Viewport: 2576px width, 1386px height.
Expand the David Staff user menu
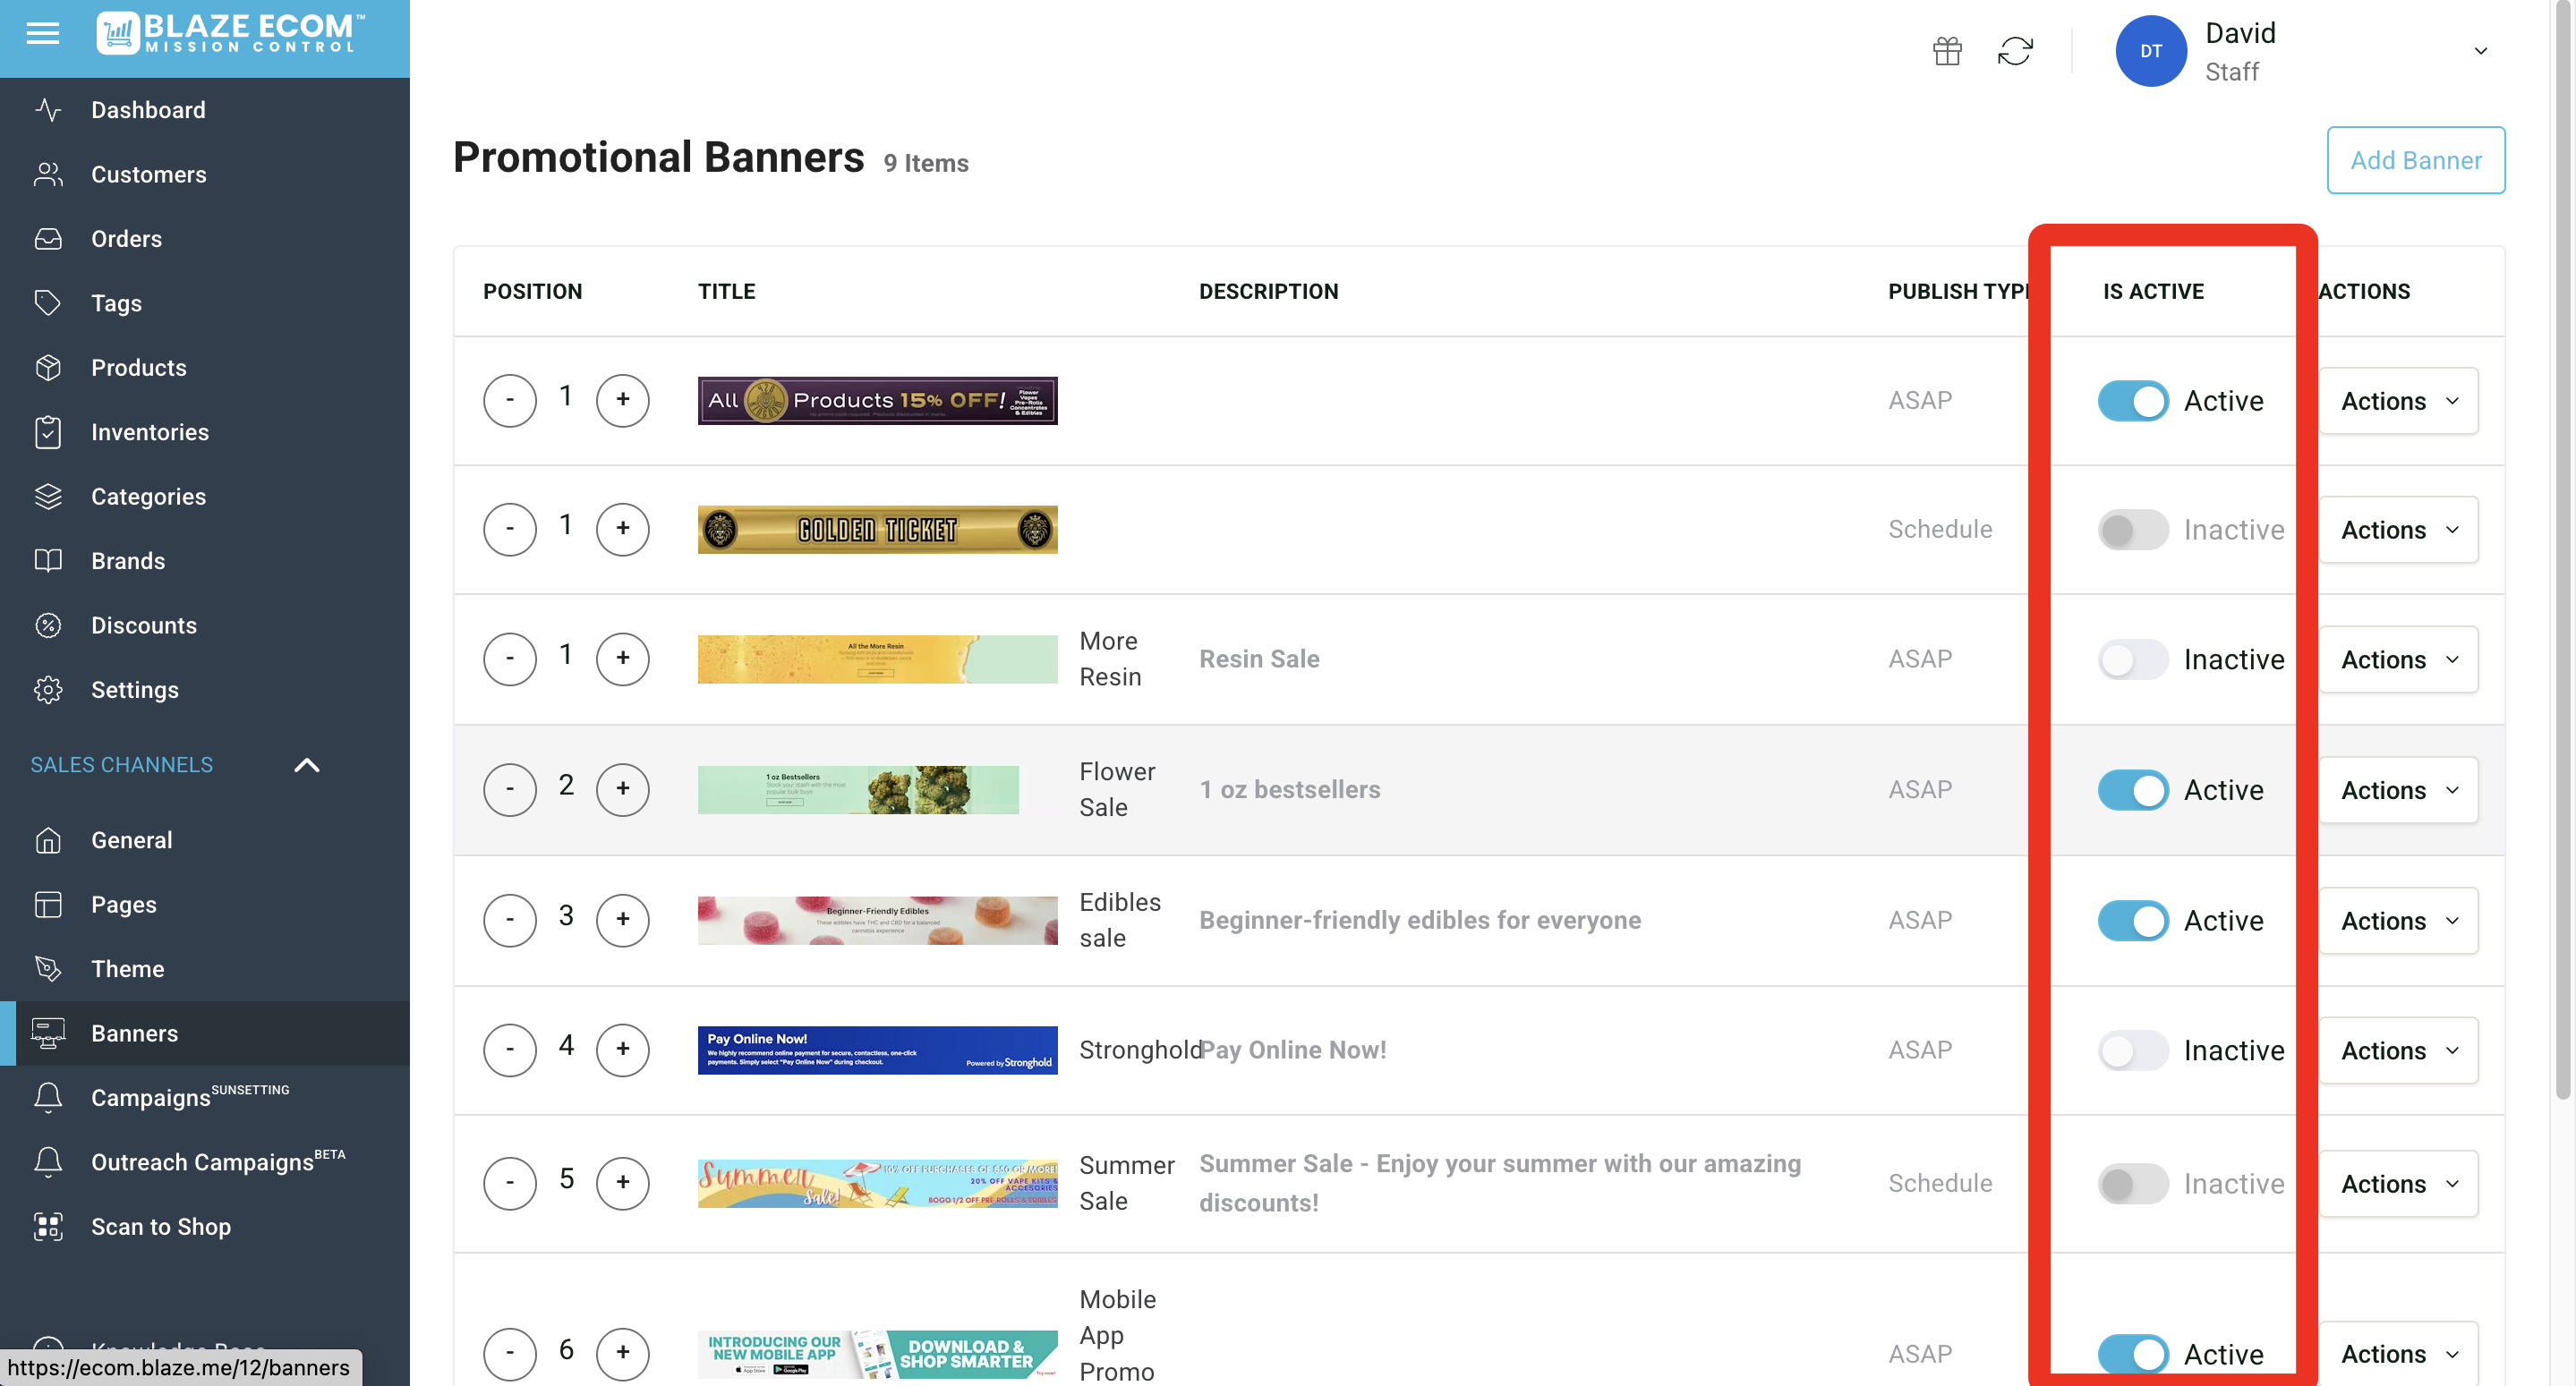[x=2480, y=51]
